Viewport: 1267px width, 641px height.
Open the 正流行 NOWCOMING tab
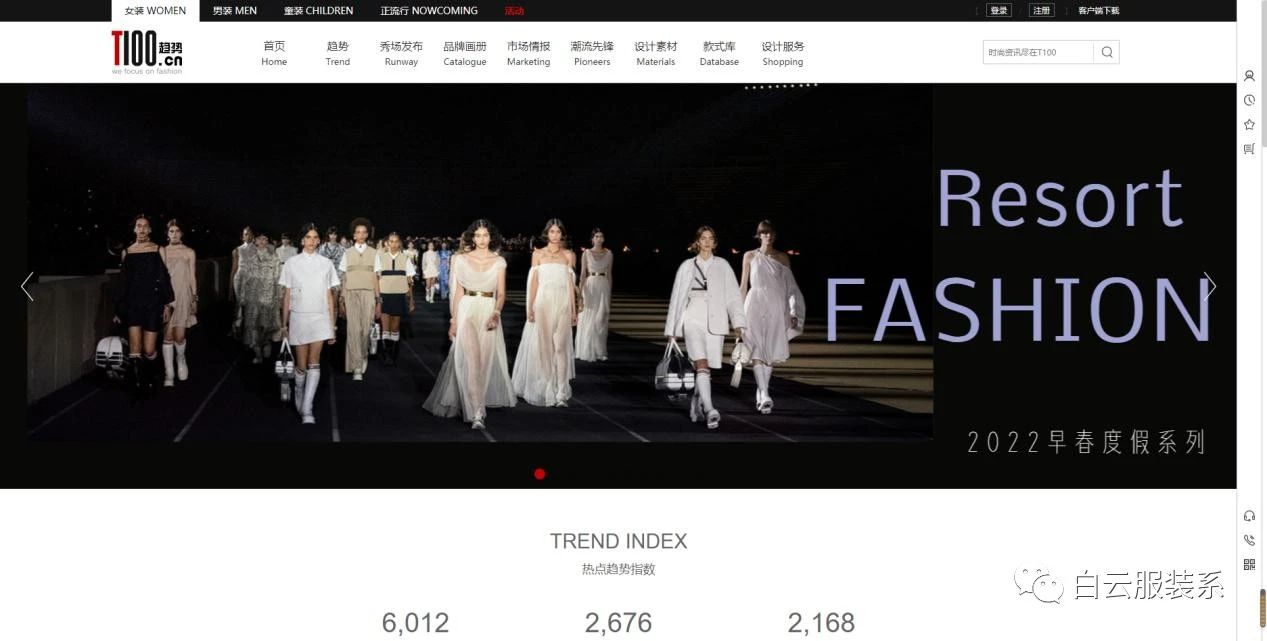pos(429,11)
